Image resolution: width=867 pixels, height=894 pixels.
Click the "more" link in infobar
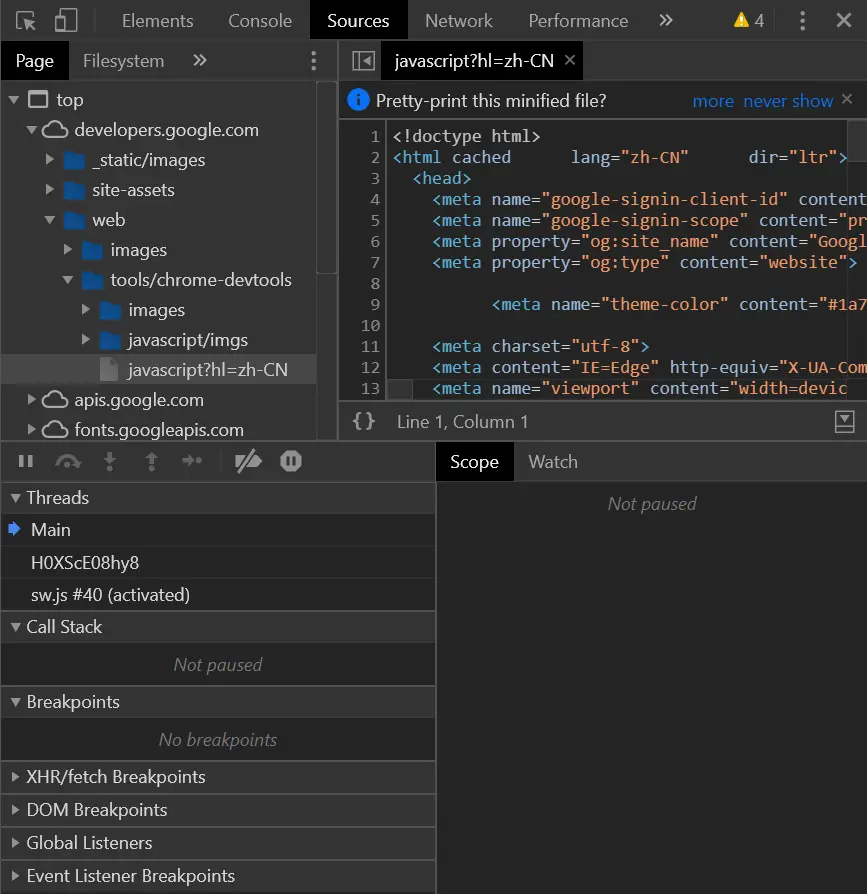[x=713, y=101]
